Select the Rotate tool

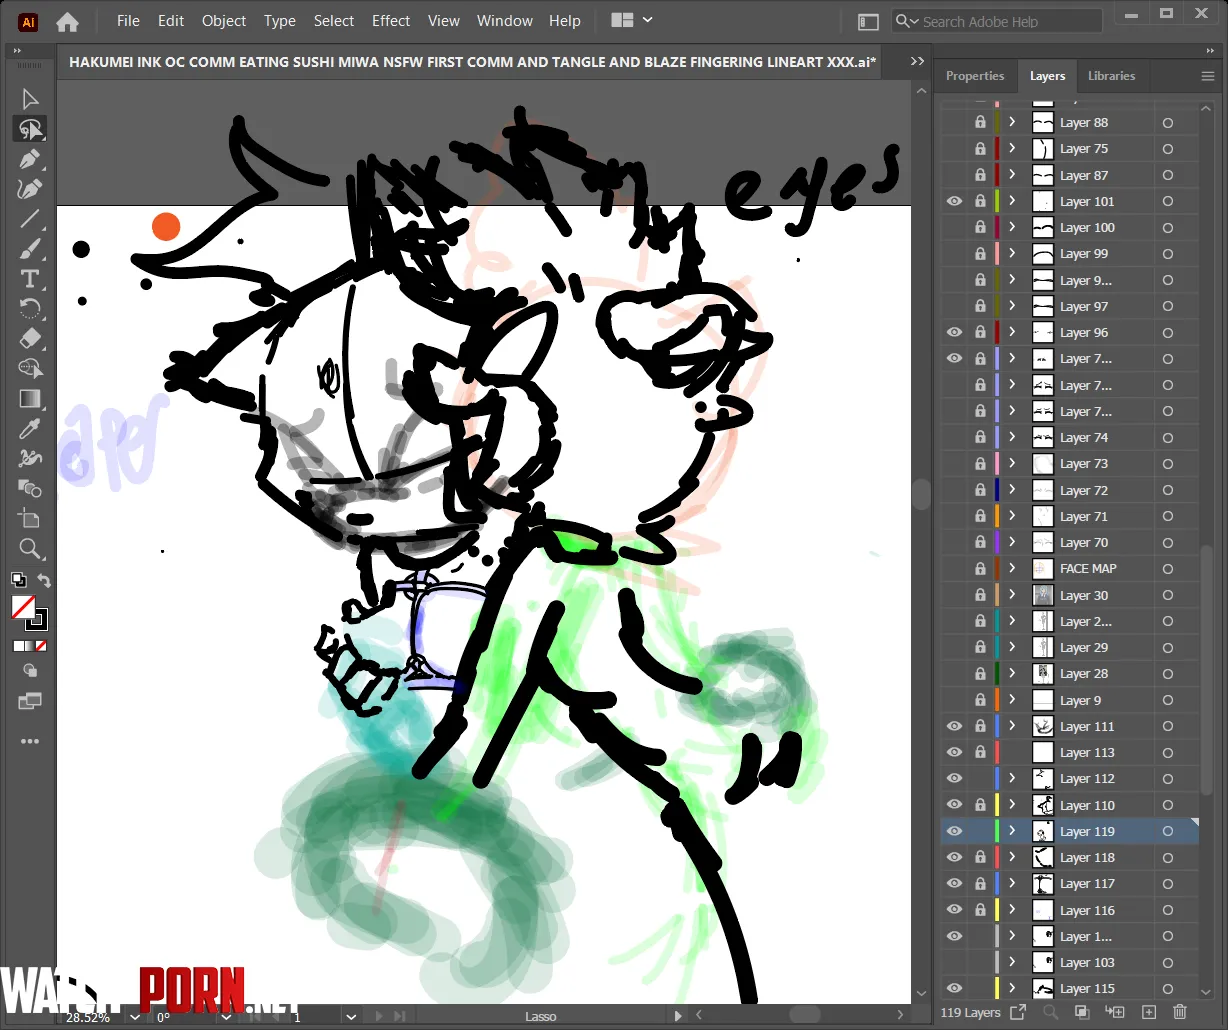[30, 308]
